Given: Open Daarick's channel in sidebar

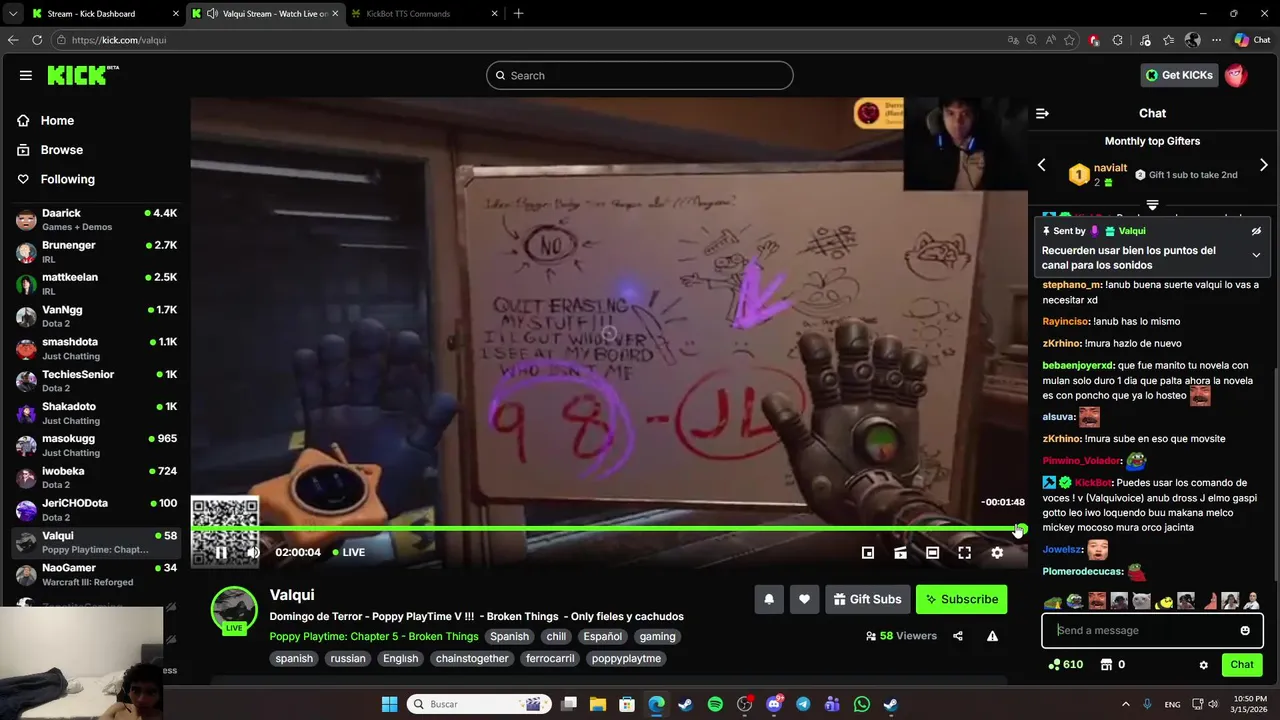Looking at the screenshot, I should pyautogui.click(x=96, y=219).
